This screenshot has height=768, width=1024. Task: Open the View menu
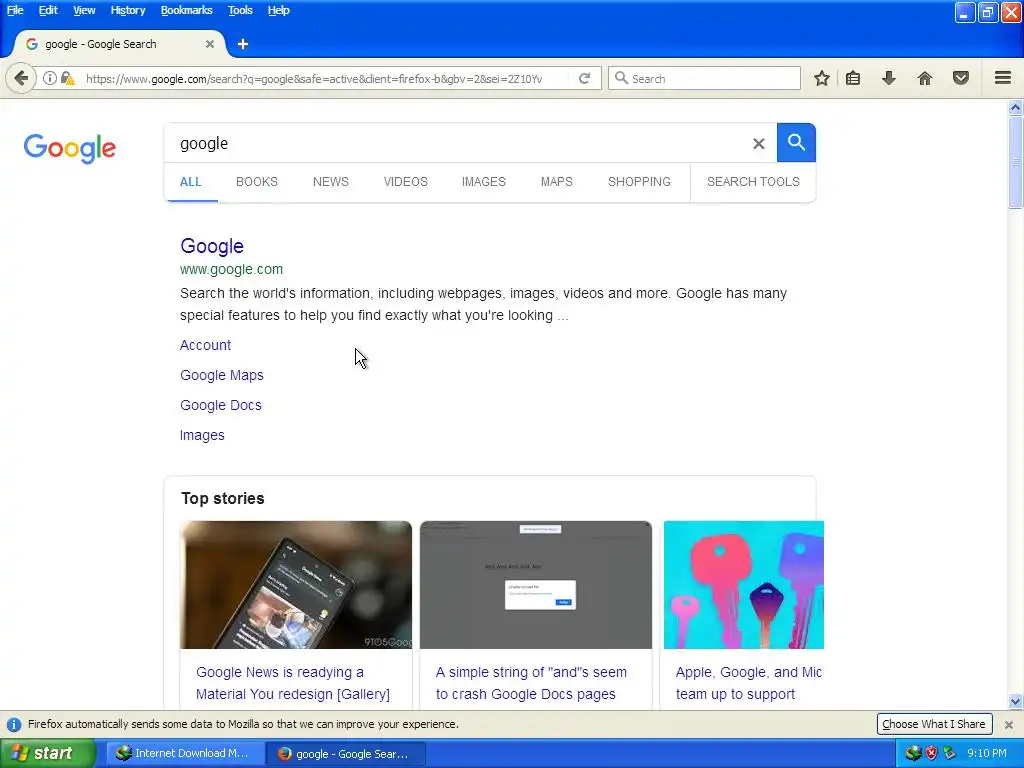(x=84, y=10)
